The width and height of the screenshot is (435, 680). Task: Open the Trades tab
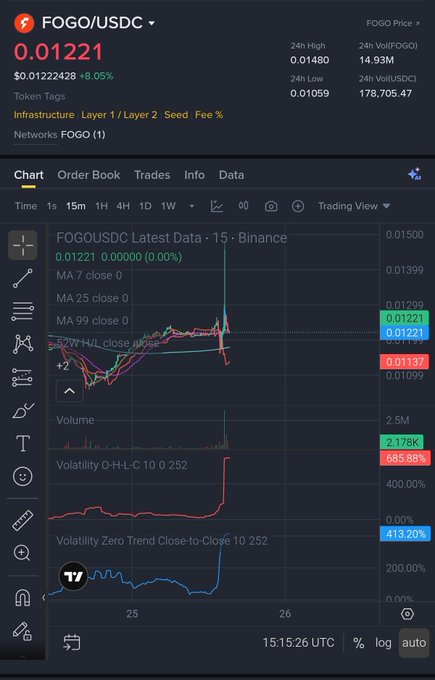click(x=152, y=175)
